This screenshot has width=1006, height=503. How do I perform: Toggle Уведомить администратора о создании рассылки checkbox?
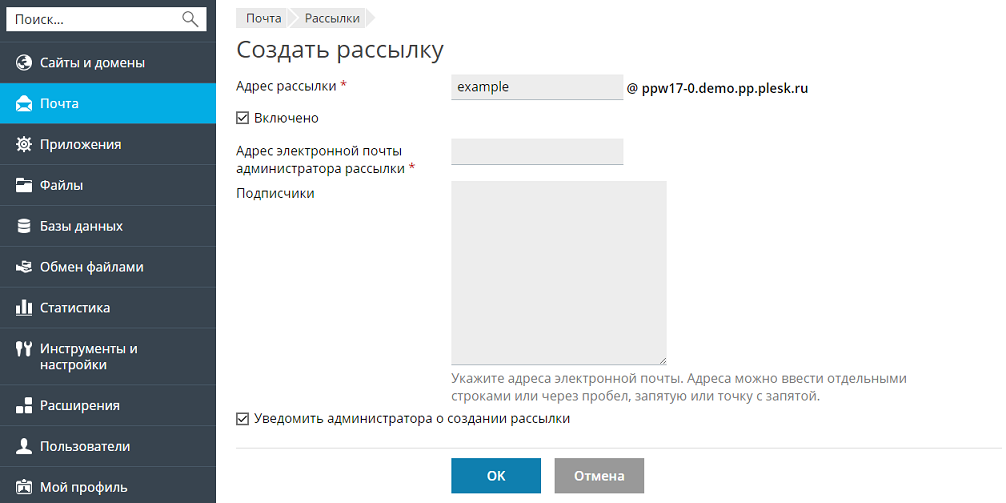tap(242, 419)
